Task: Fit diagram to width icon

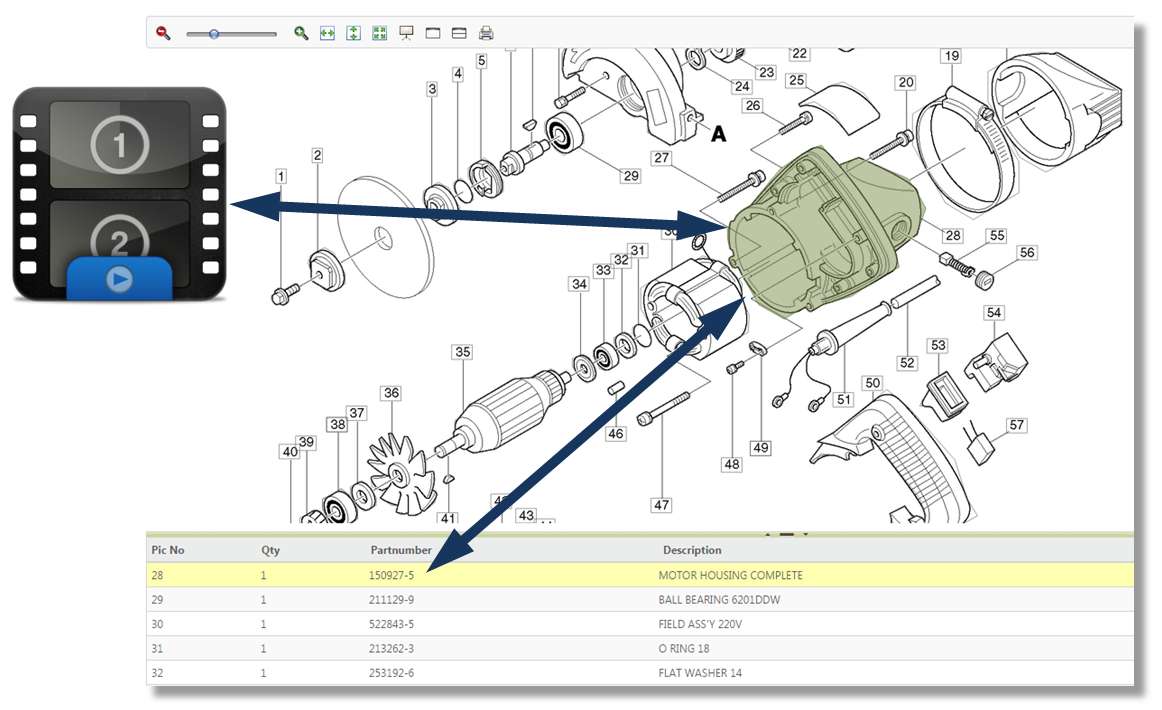Action: pos(327,33)
